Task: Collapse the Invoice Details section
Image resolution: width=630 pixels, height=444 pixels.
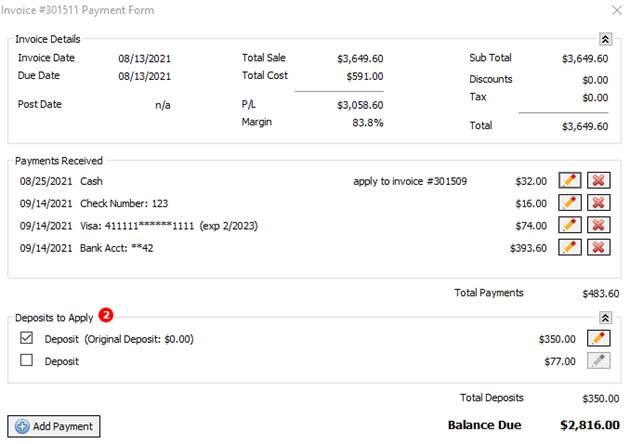Action: (x=605, y=39)
